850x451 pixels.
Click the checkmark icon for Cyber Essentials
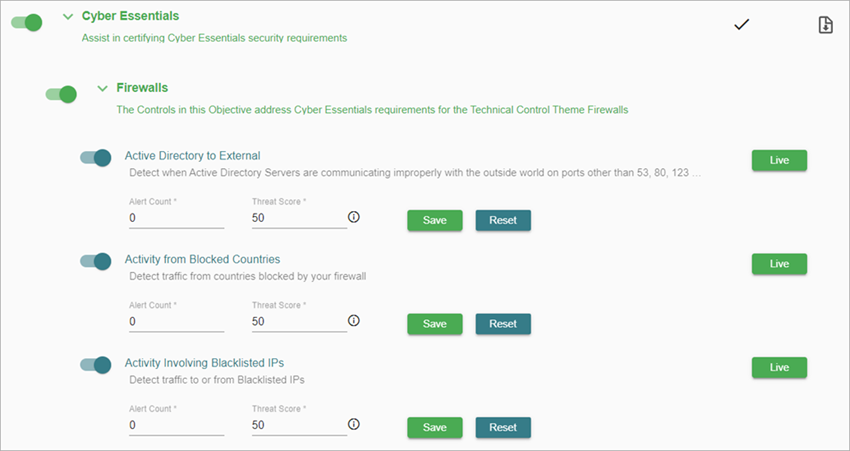point(741,24)
